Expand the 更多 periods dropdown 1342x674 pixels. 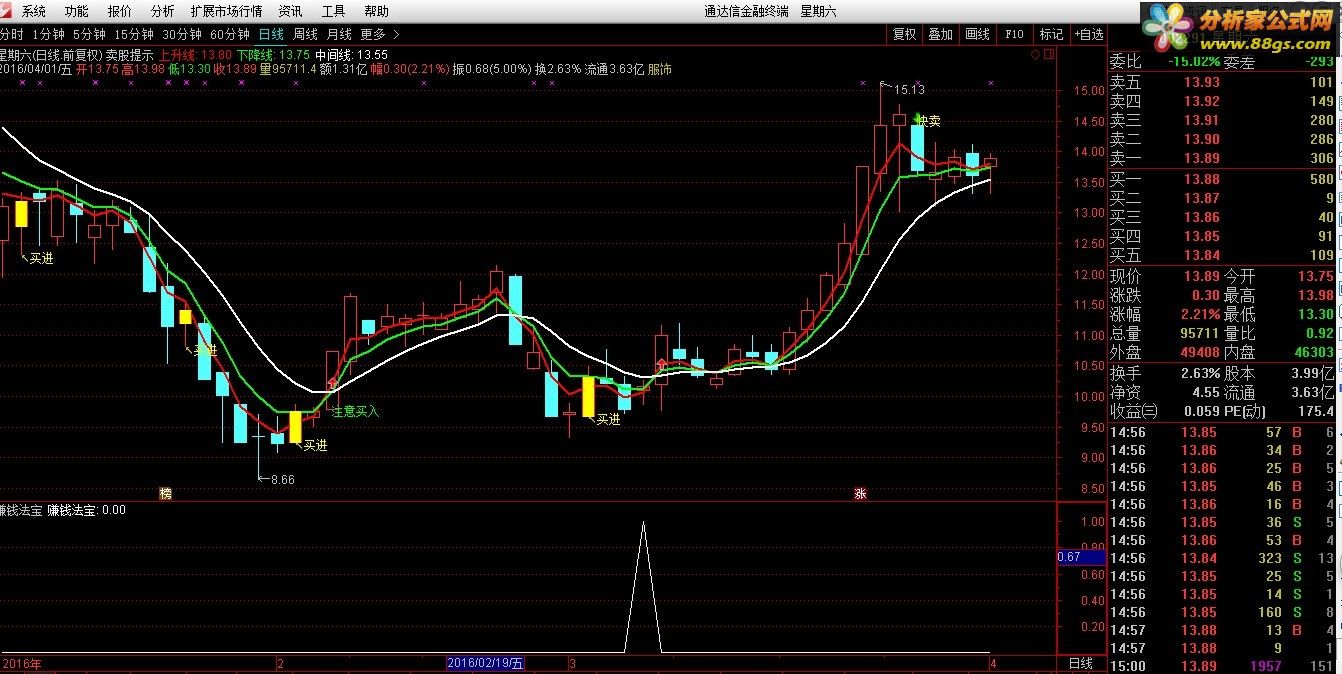coord(380,33)
